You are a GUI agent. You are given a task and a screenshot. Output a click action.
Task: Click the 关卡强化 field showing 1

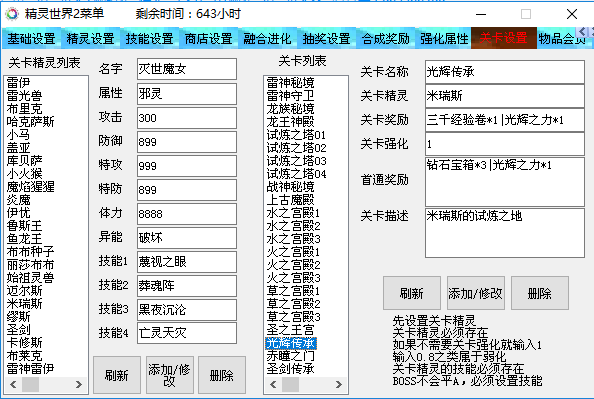pyautogui.click(x=505, y=144)
